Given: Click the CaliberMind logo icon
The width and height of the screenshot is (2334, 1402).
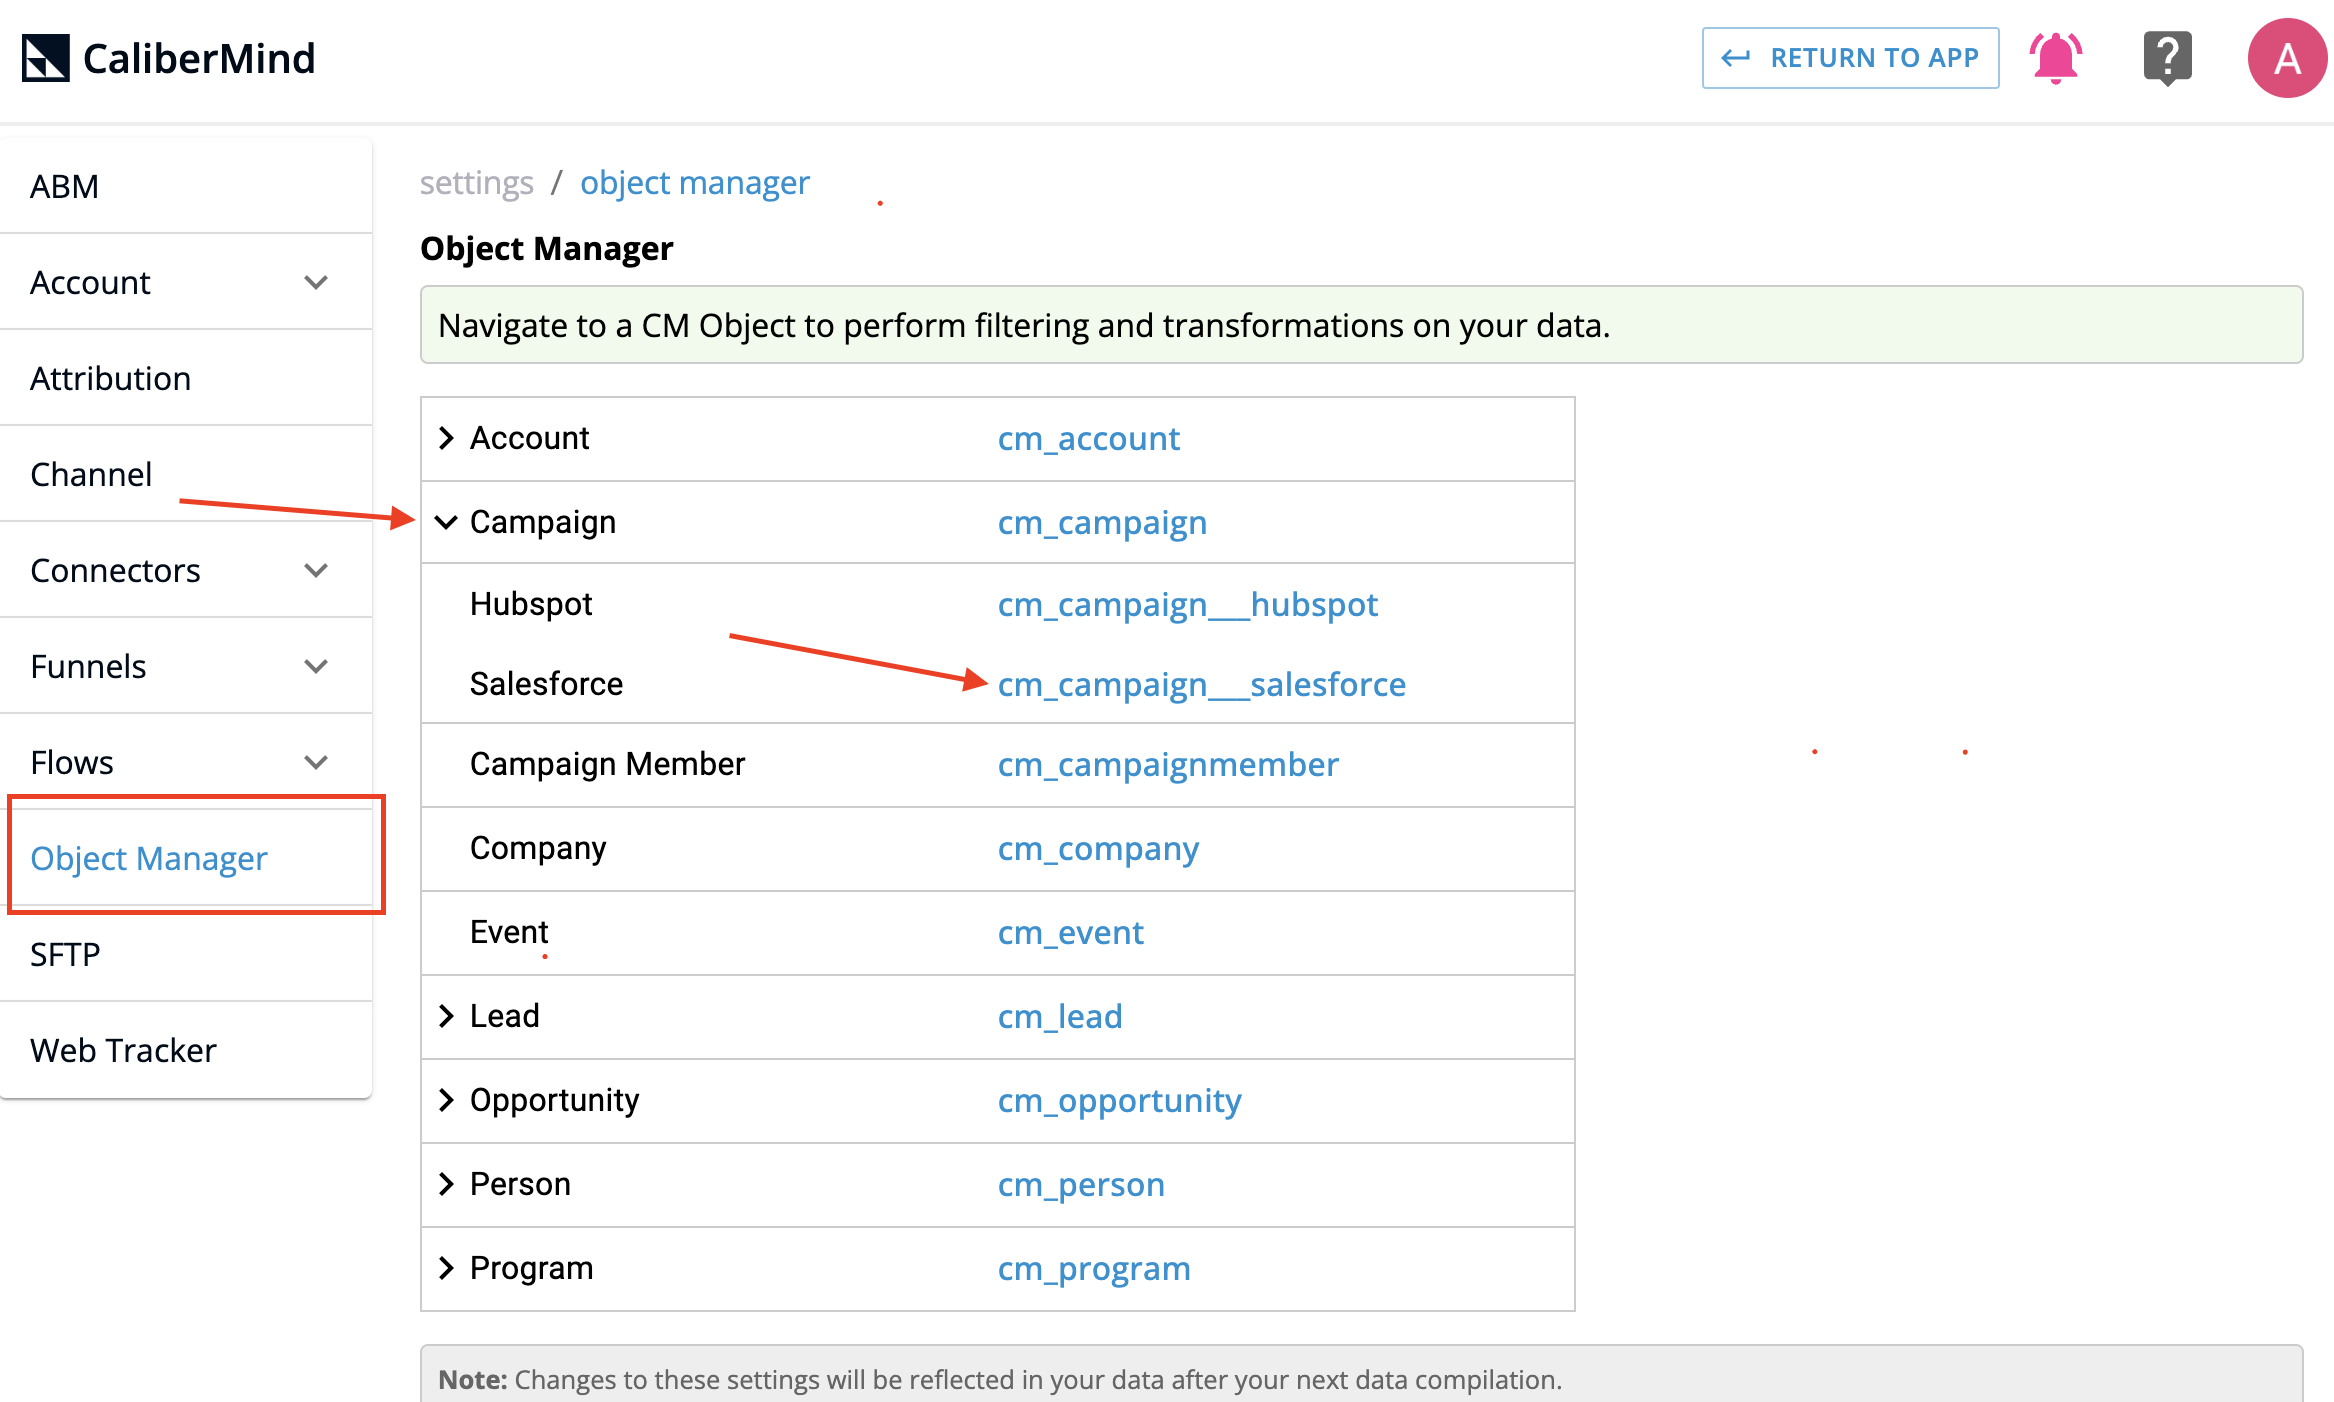Looking at the screenshot, I should [x=46, y=58].
